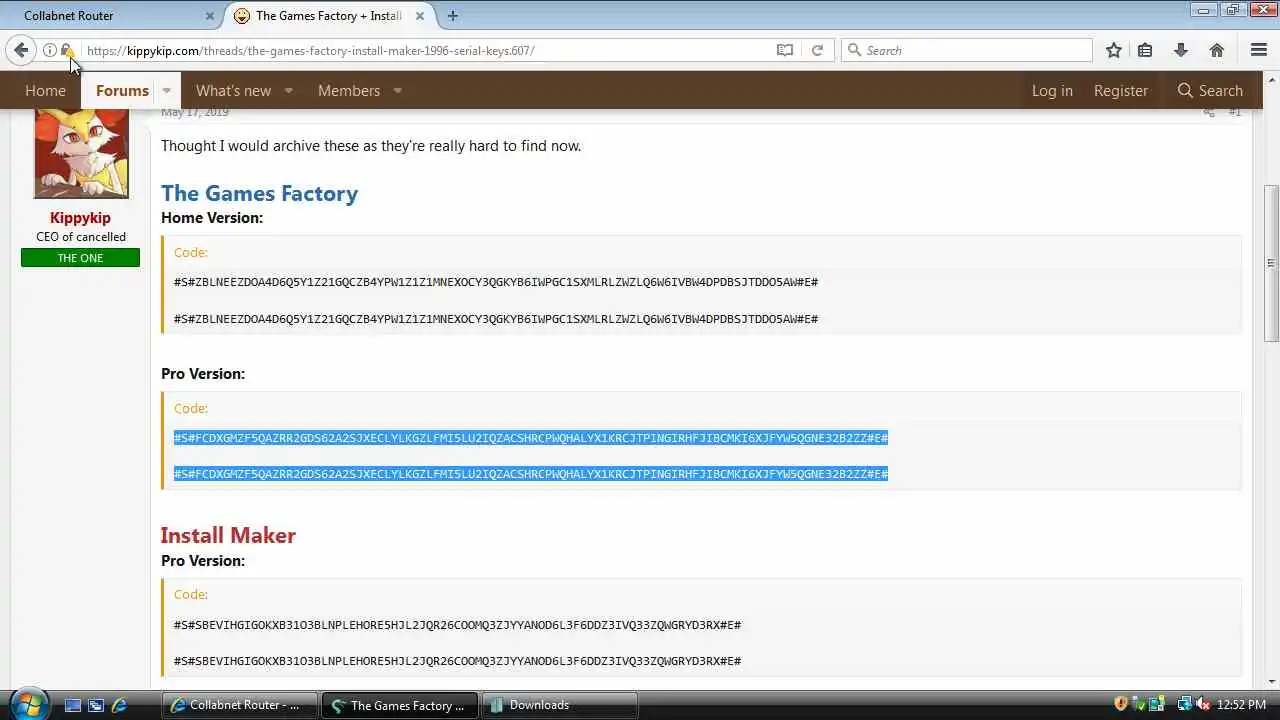Image resolution: width=1280 pixels, height=720 pixels.
Task: Open the Members nav item
Action: pos(349,91)
